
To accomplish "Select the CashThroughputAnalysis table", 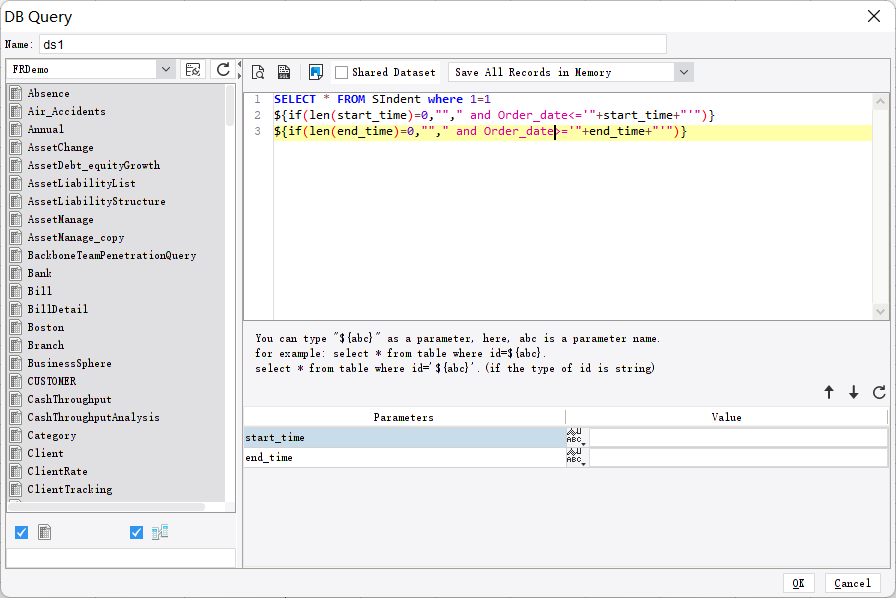I will point(94,417).
